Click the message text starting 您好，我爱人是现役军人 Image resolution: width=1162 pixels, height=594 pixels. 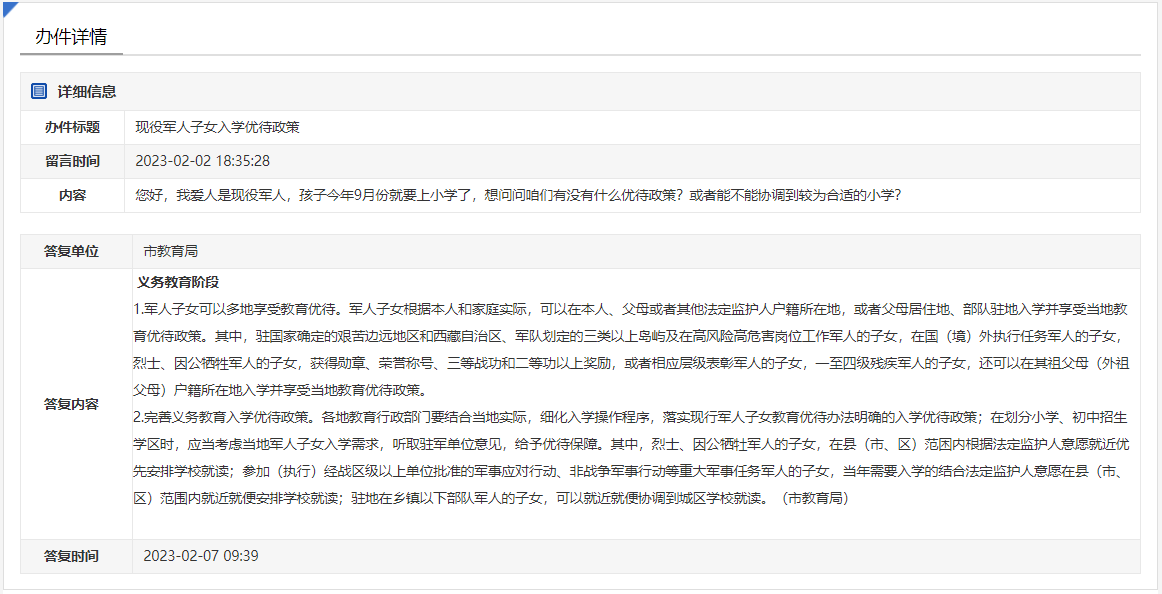(x=518, y=196)
